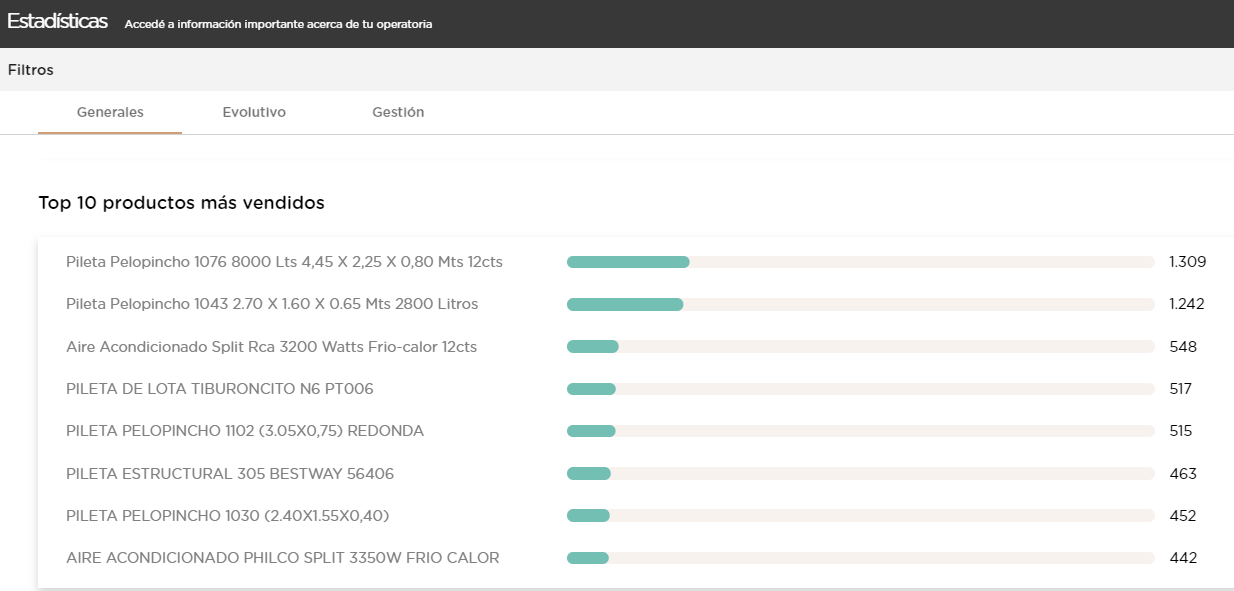Click the progress bar for PELOPINCHO 1030
The height and width of the screenshot is (591, 1234).
coord(861,516)
